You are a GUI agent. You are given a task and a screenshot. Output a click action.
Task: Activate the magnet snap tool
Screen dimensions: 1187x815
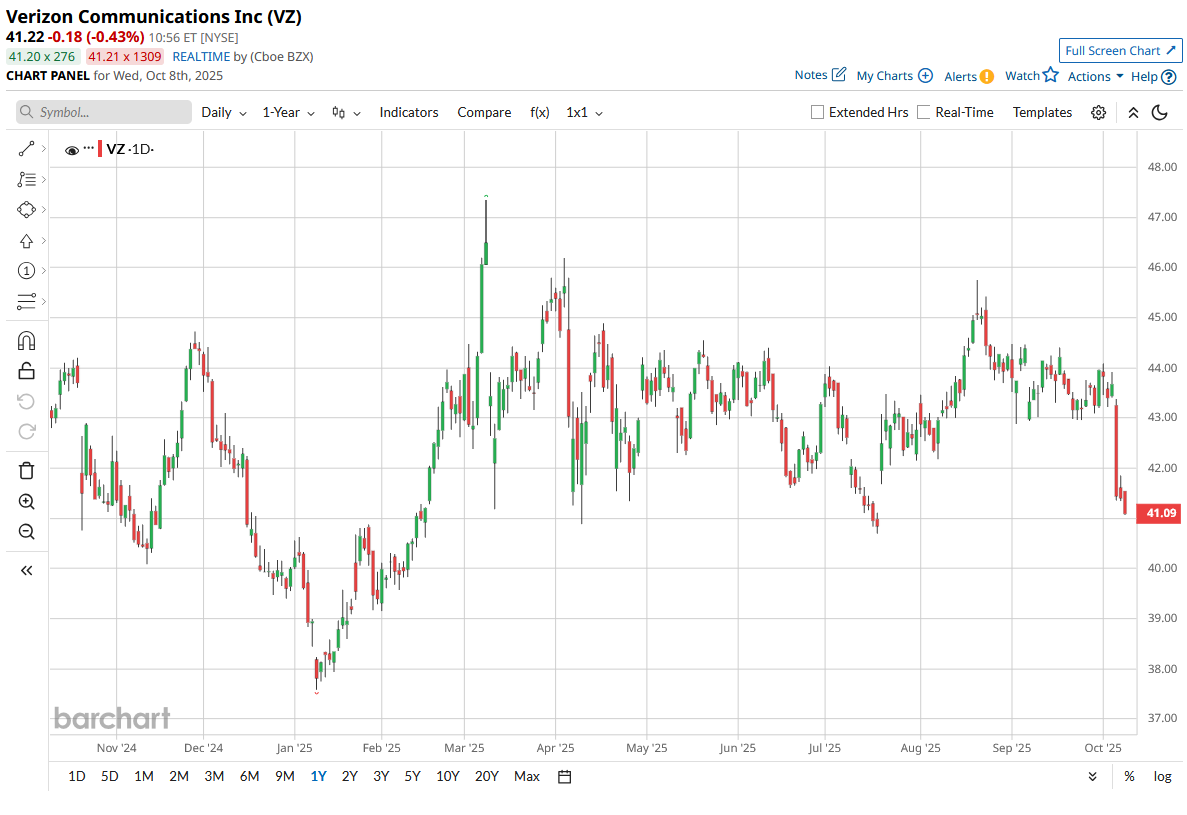click(x=26, y=340)
